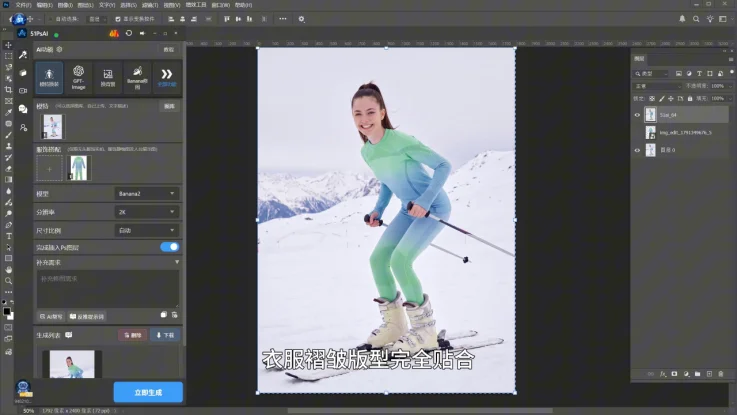Select the Banana AI function tile

click(137, 78)
